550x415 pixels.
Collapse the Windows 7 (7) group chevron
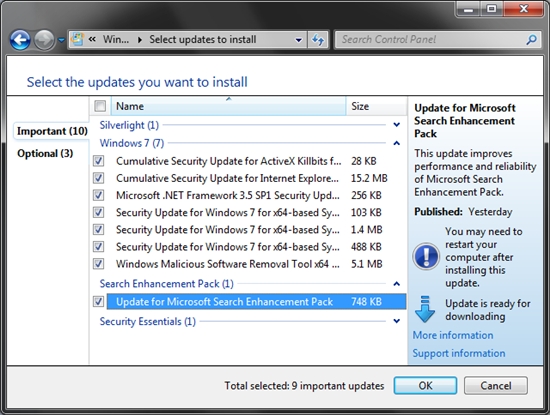click(x=397, y=143)
